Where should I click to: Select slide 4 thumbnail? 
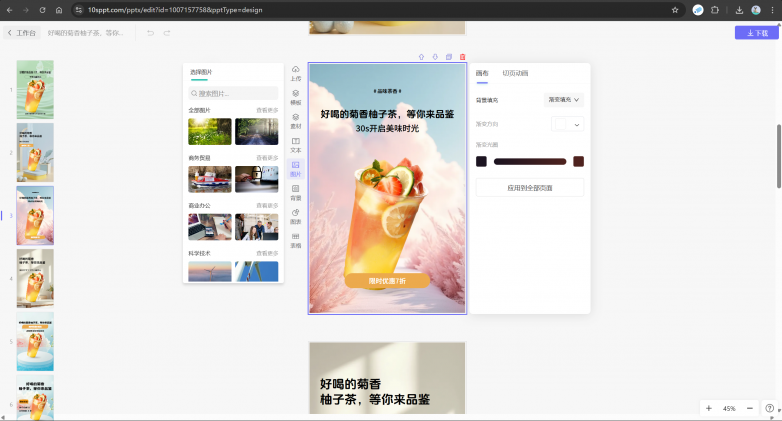35,278
